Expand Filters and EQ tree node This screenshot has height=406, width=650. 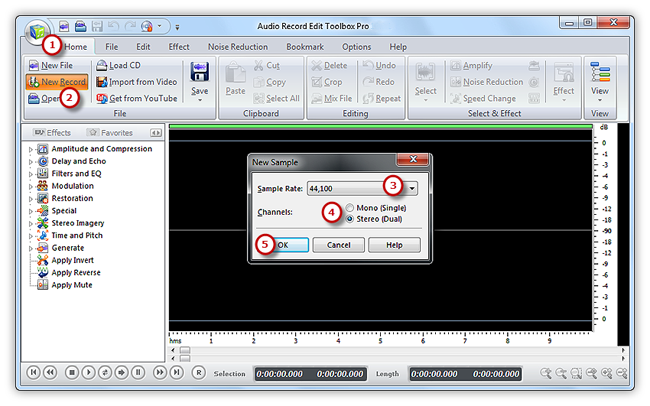pyautogui.click(x=31, y=174)
